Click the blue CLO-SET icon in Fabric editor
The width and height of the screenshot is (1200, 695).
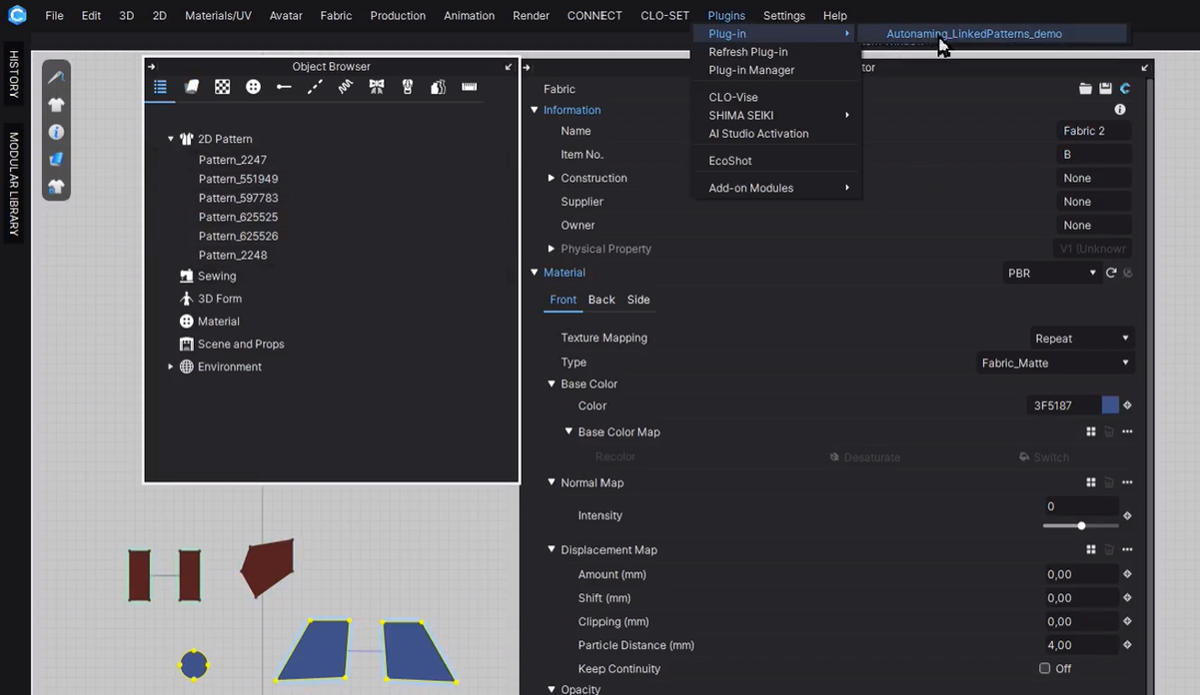click(x=1125, y=89)
